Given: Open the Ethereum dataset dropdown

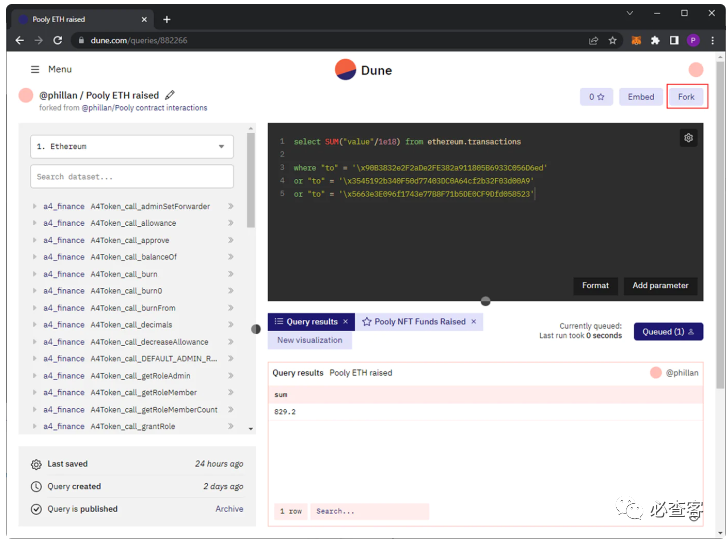Looking at the screenshot, I should (132, 146).
